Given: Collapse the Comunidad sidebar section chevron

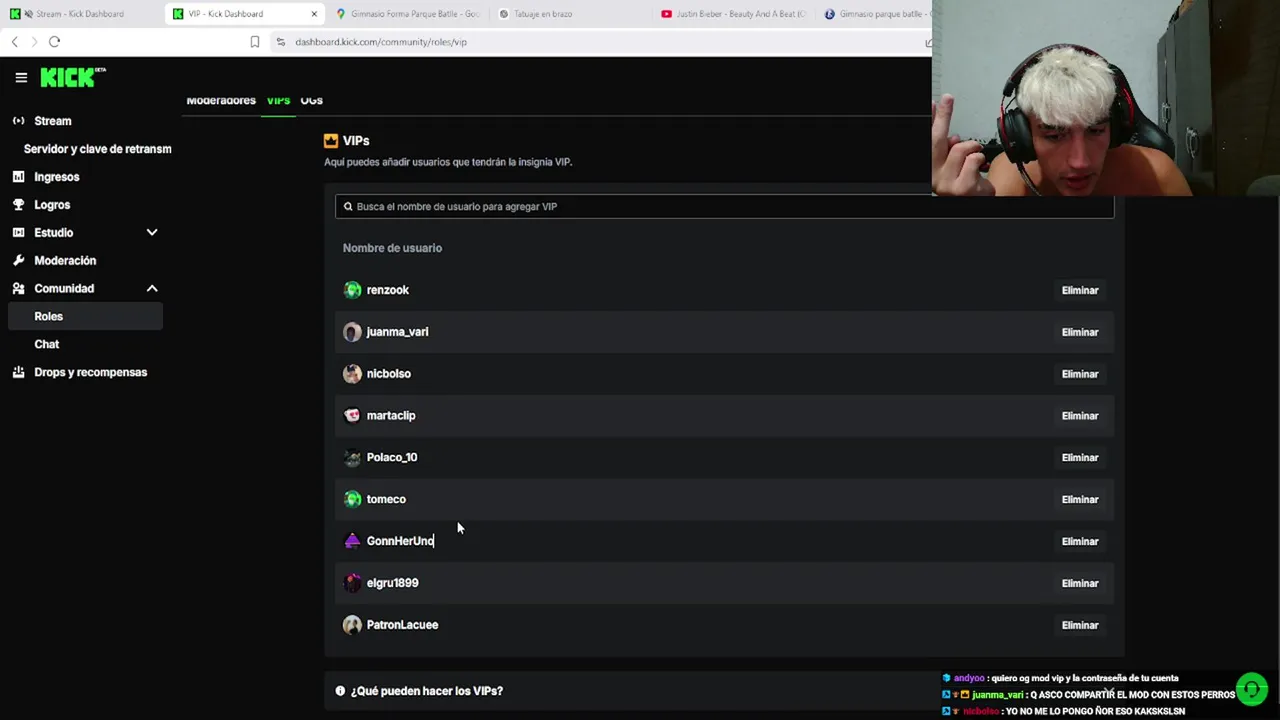Looking at the screenshot, I should [152, 289].
